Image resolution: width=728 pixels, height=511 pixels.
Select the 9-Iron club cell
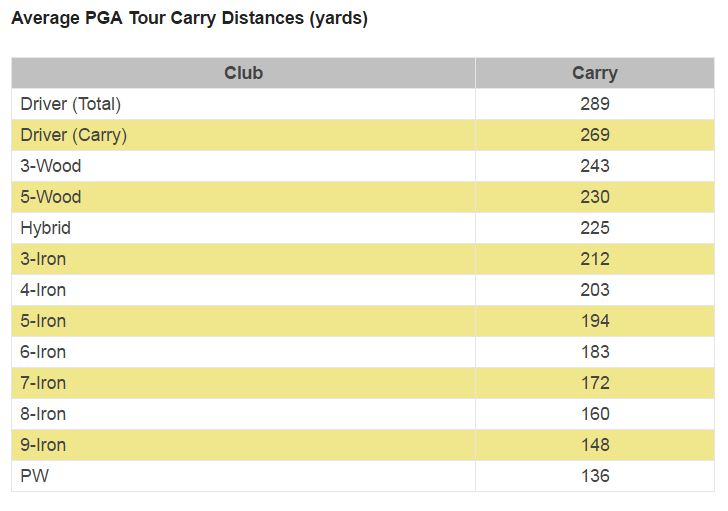pos(43,445)
